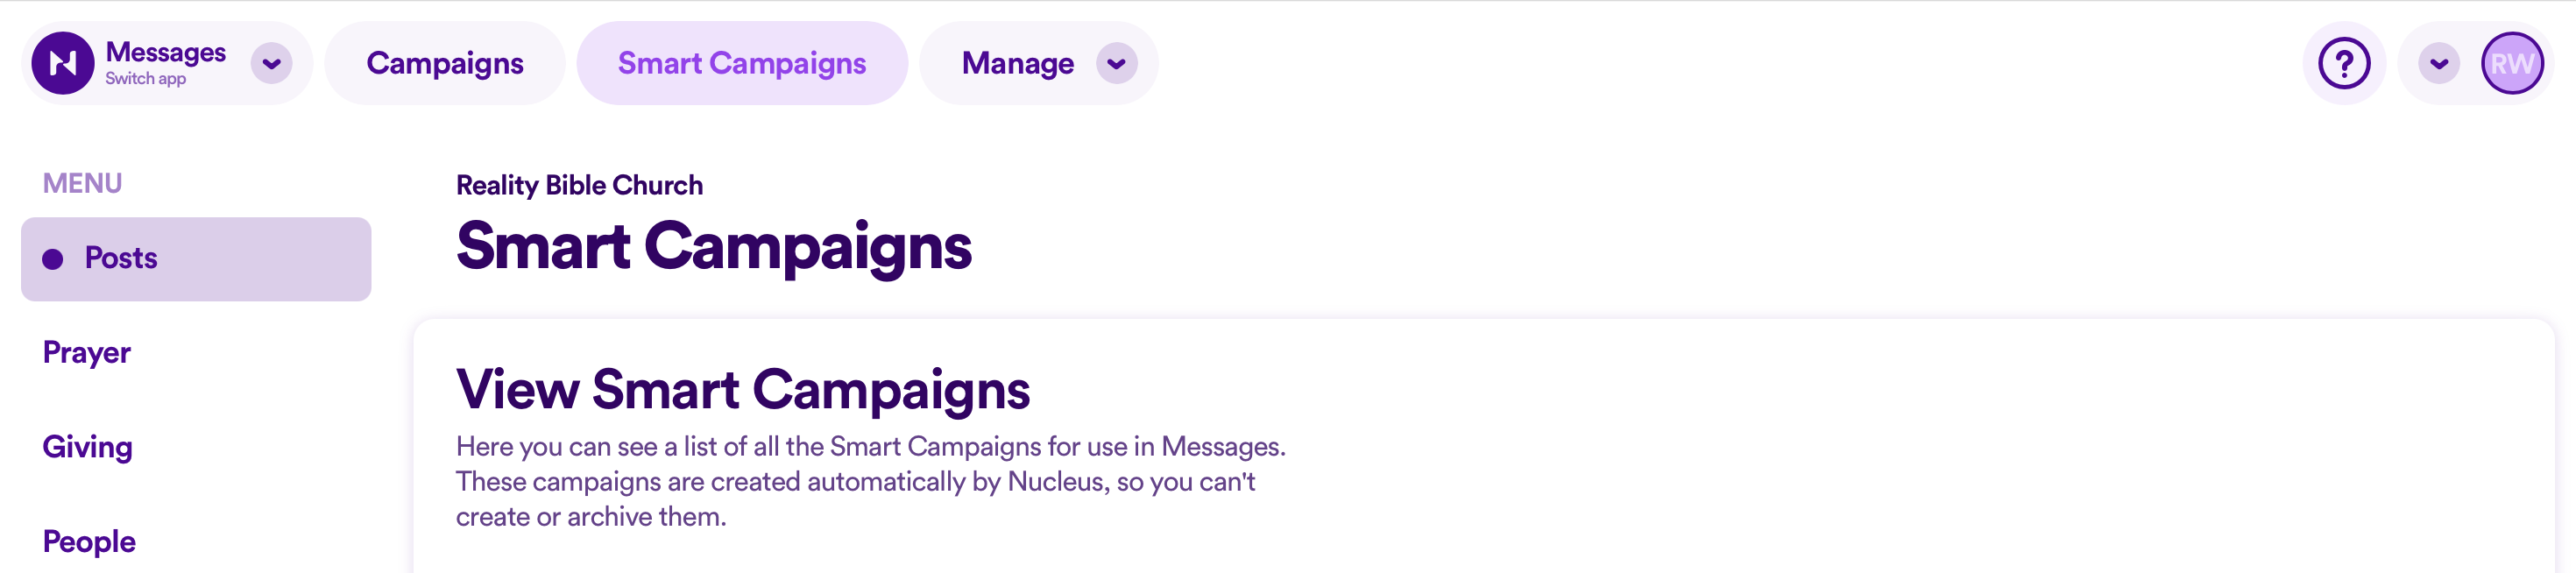Open Giving from the sidebar menu
Screen dimensions: 2576x573
(x=88, y=447)
